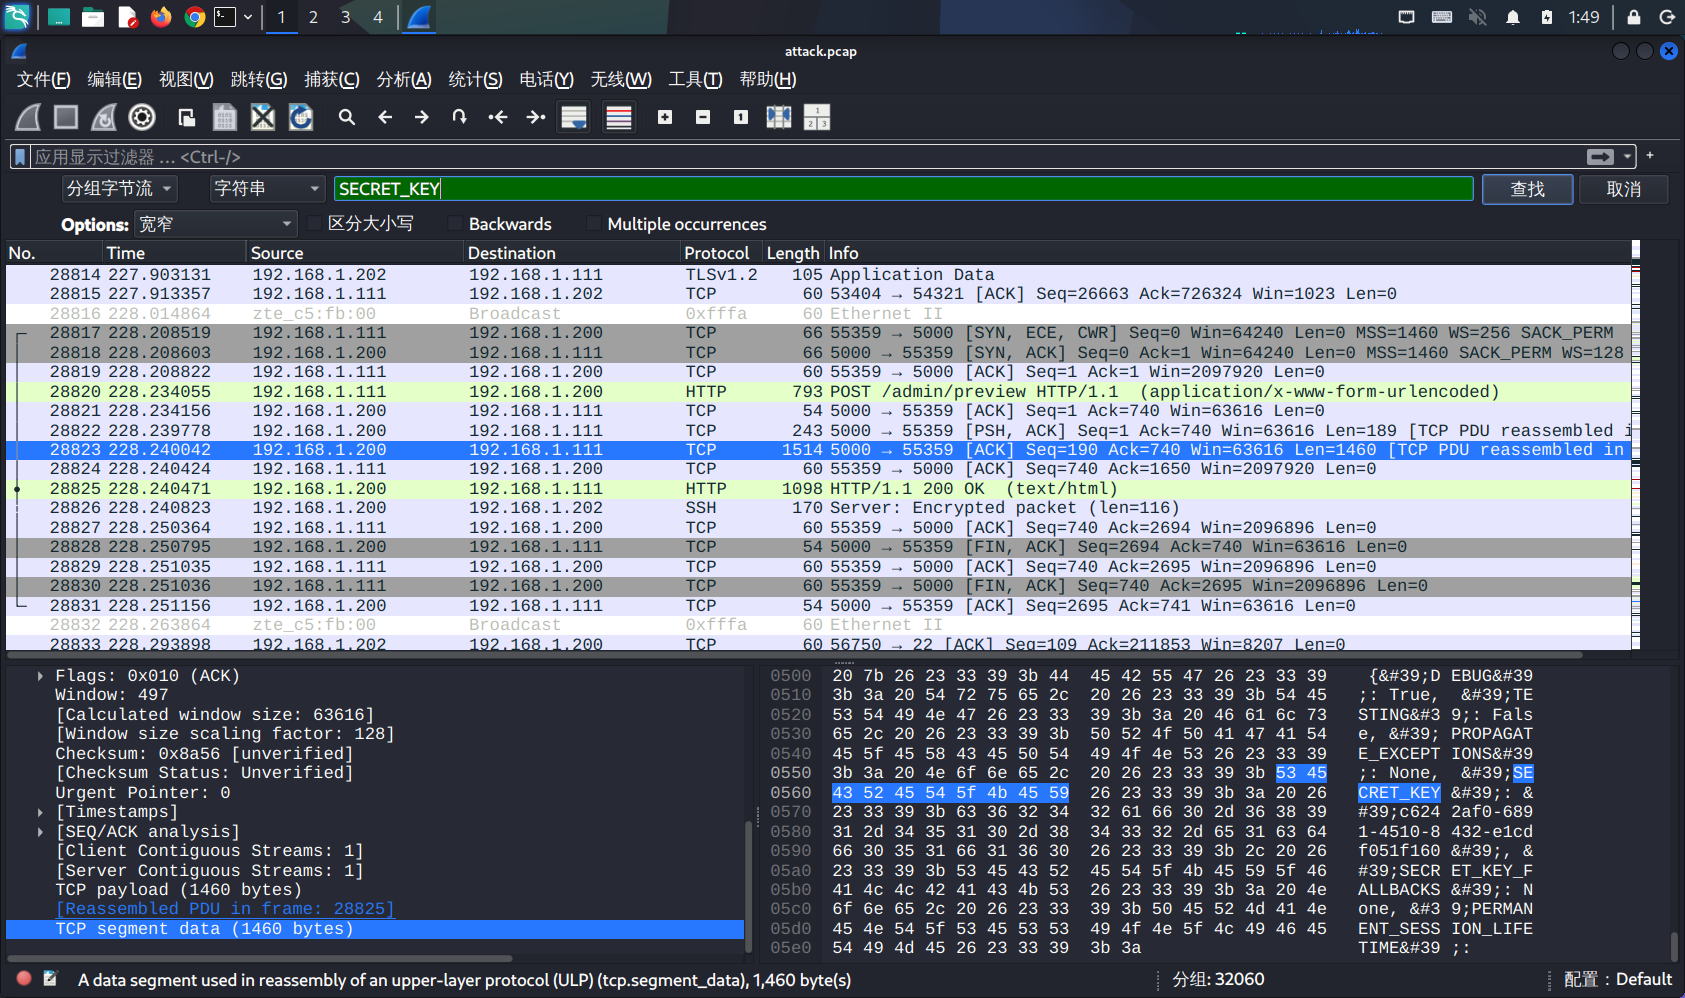Screen dimensions: 1685x998
Task: Open the 分组字节流 search scope dropdown
Action: point(120,189)
